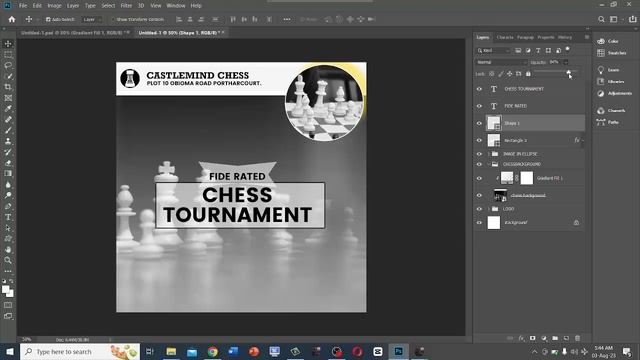640x360 pixels.
Task: Click the Opacity slider handle
Action: tap(568, 72)
